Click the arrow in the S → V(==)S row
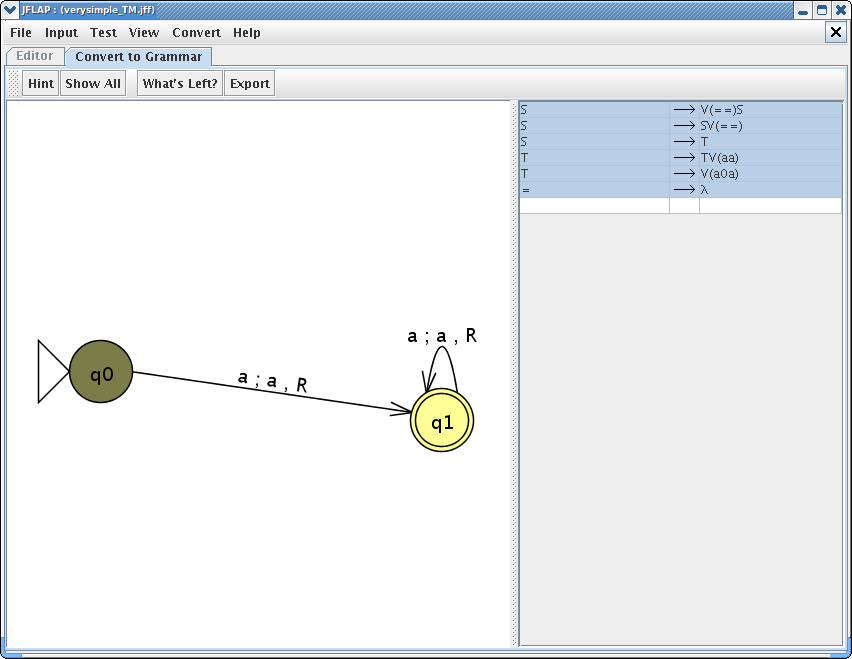 [684, 110]
